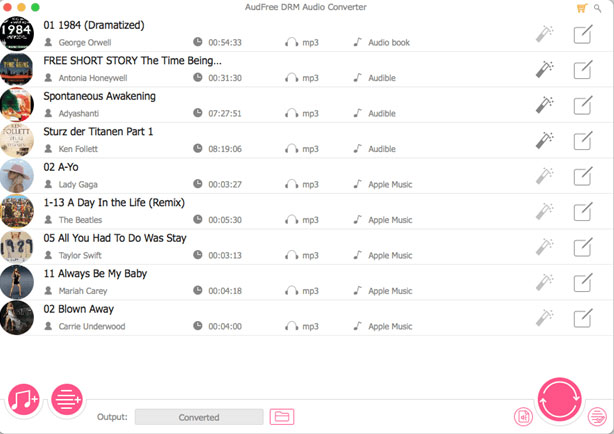The image size is (614, 434).
Task: Open effects wand for Spontaneous Awakening
Action: pos(544,105)
